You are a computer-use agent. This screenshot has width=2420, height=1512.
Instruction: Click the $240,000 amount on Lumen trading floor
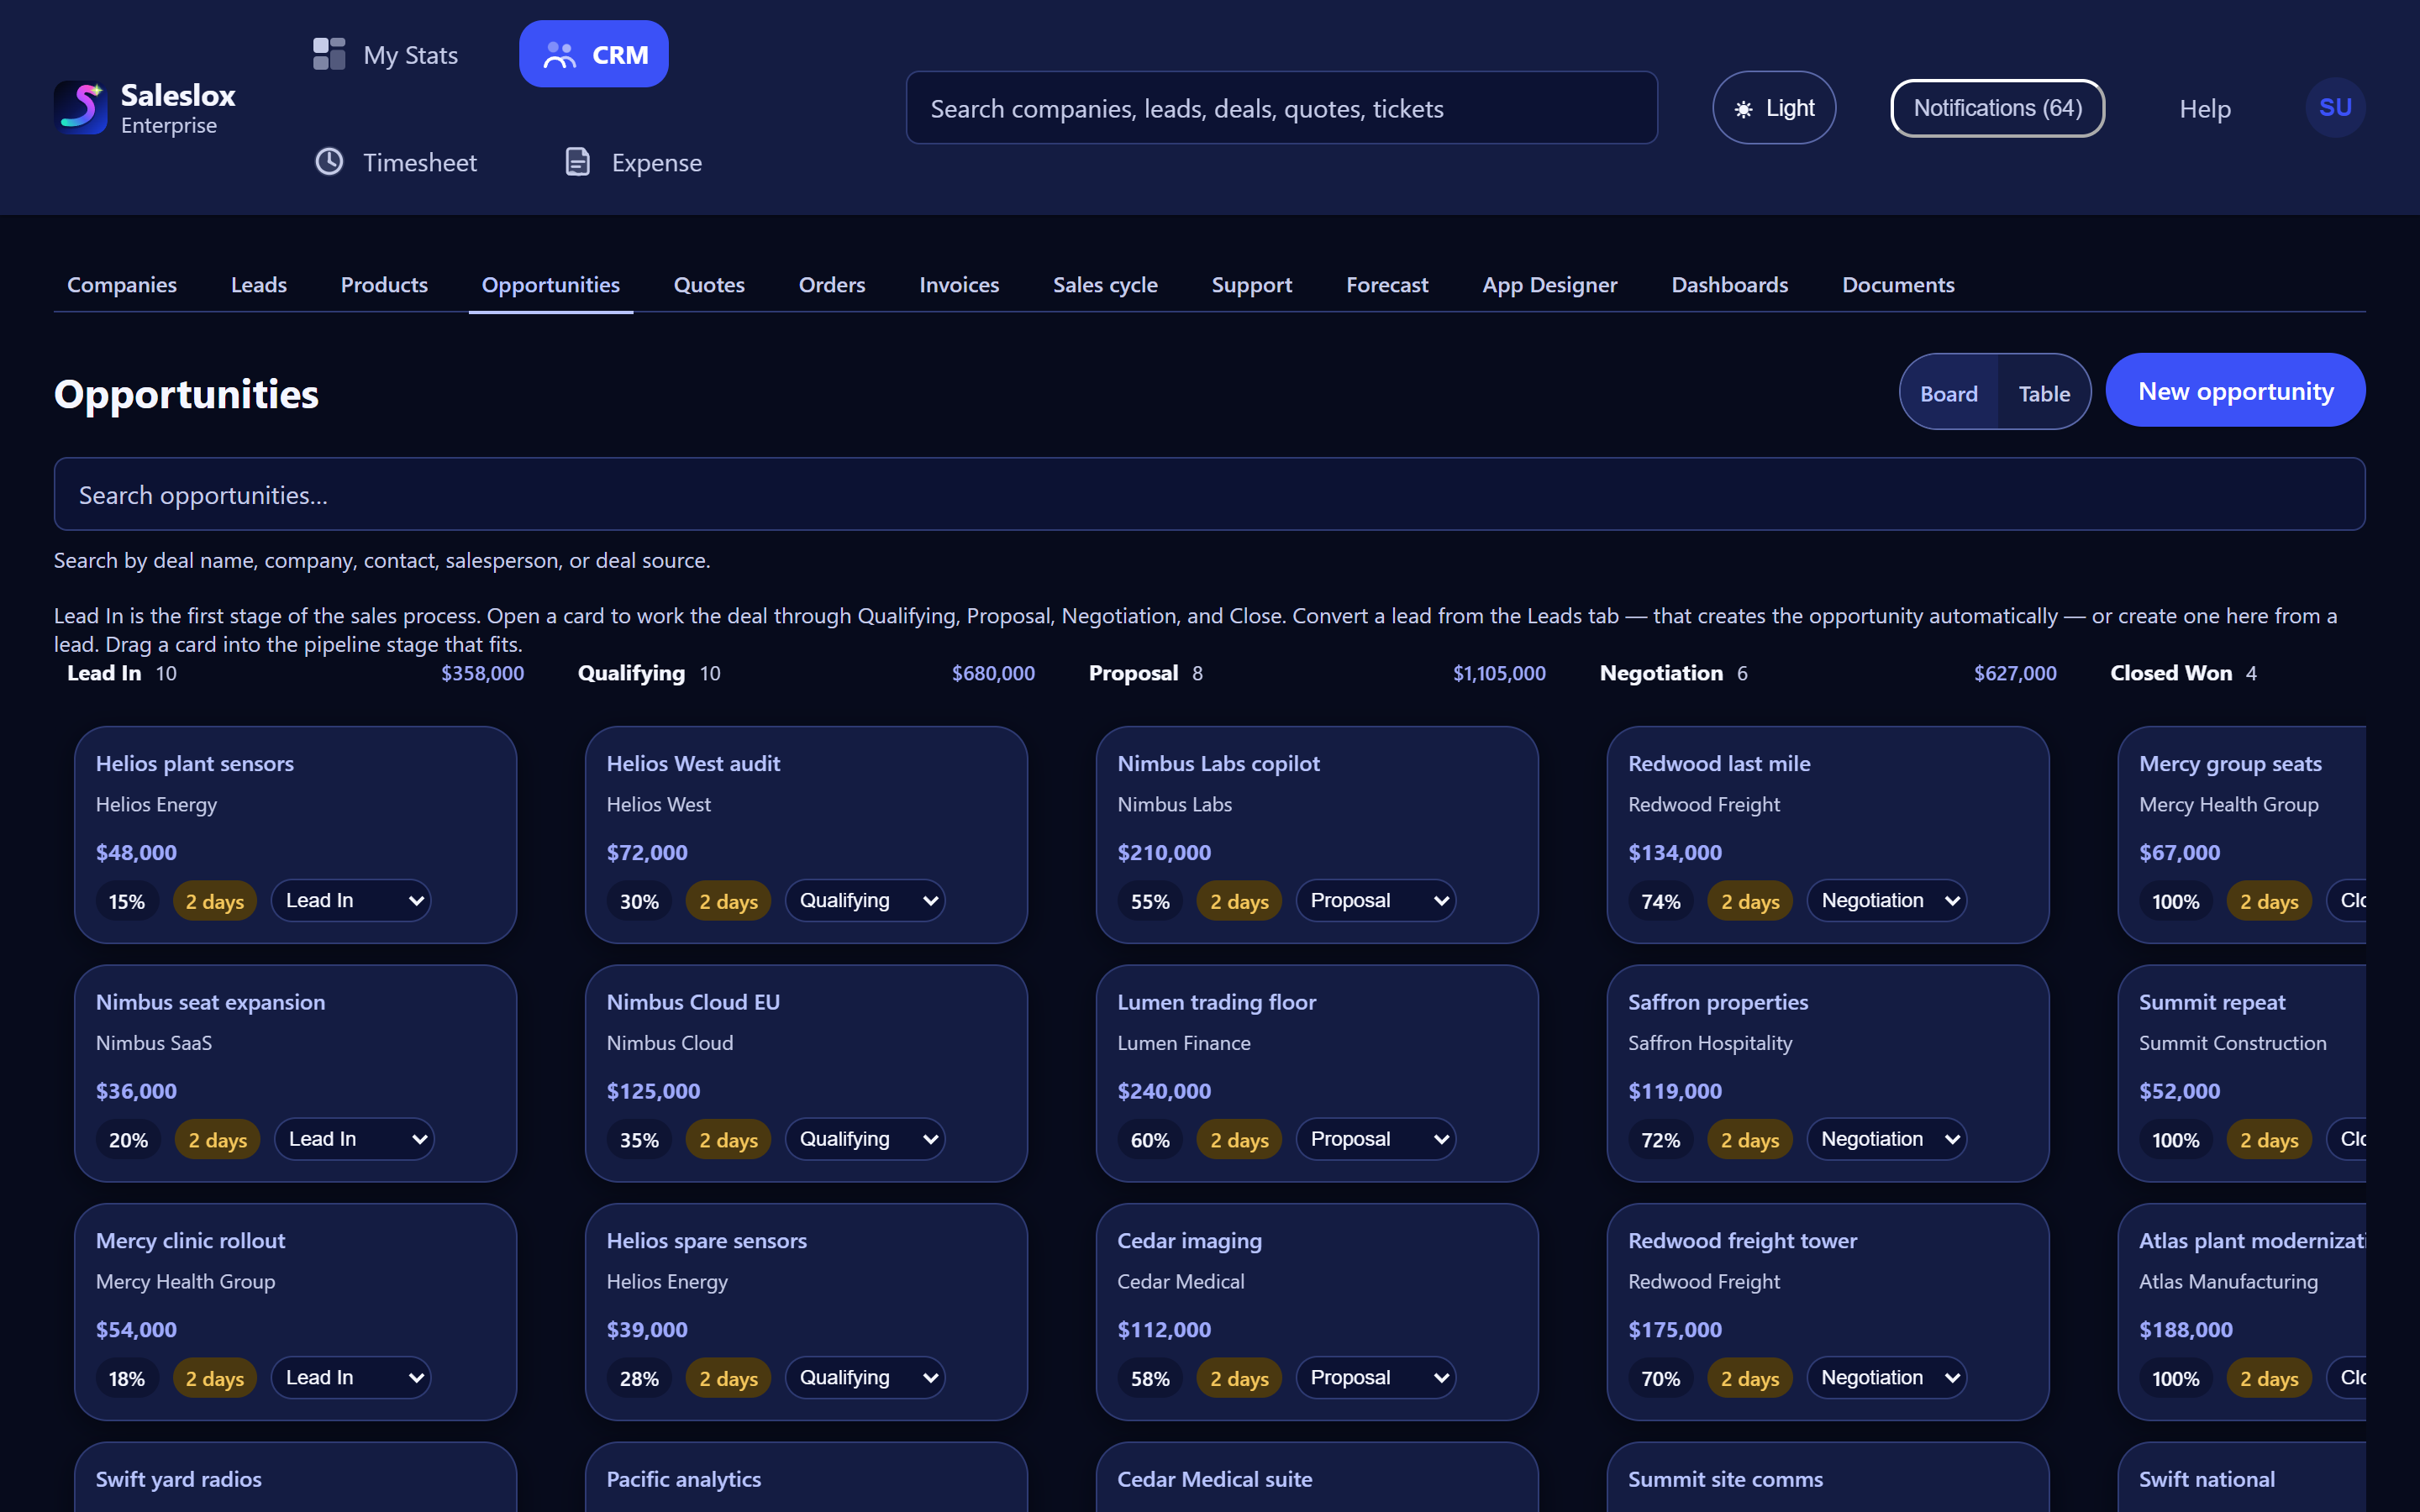1164,1091
